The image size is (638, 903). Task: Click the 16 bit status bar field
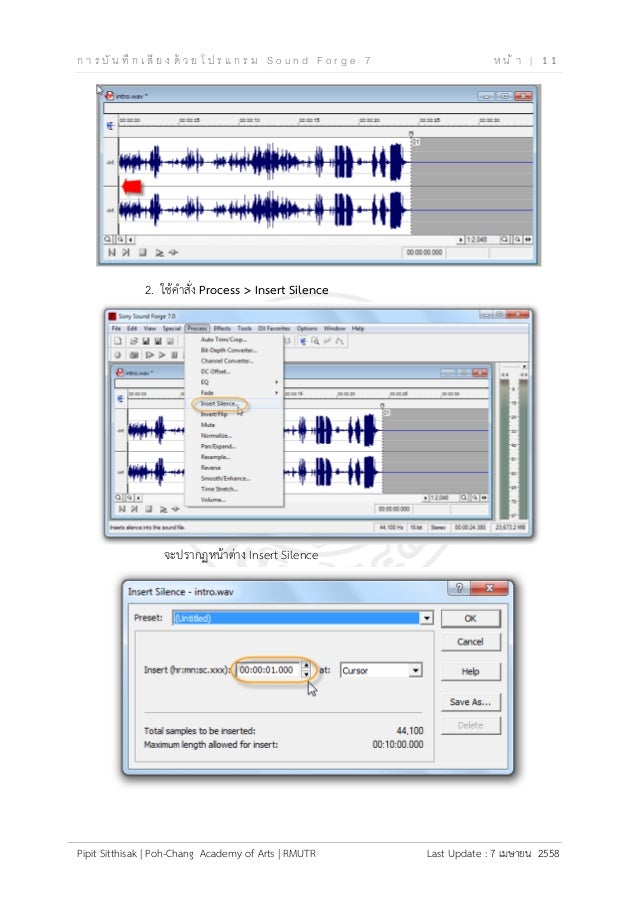click(x=416, y=527)
